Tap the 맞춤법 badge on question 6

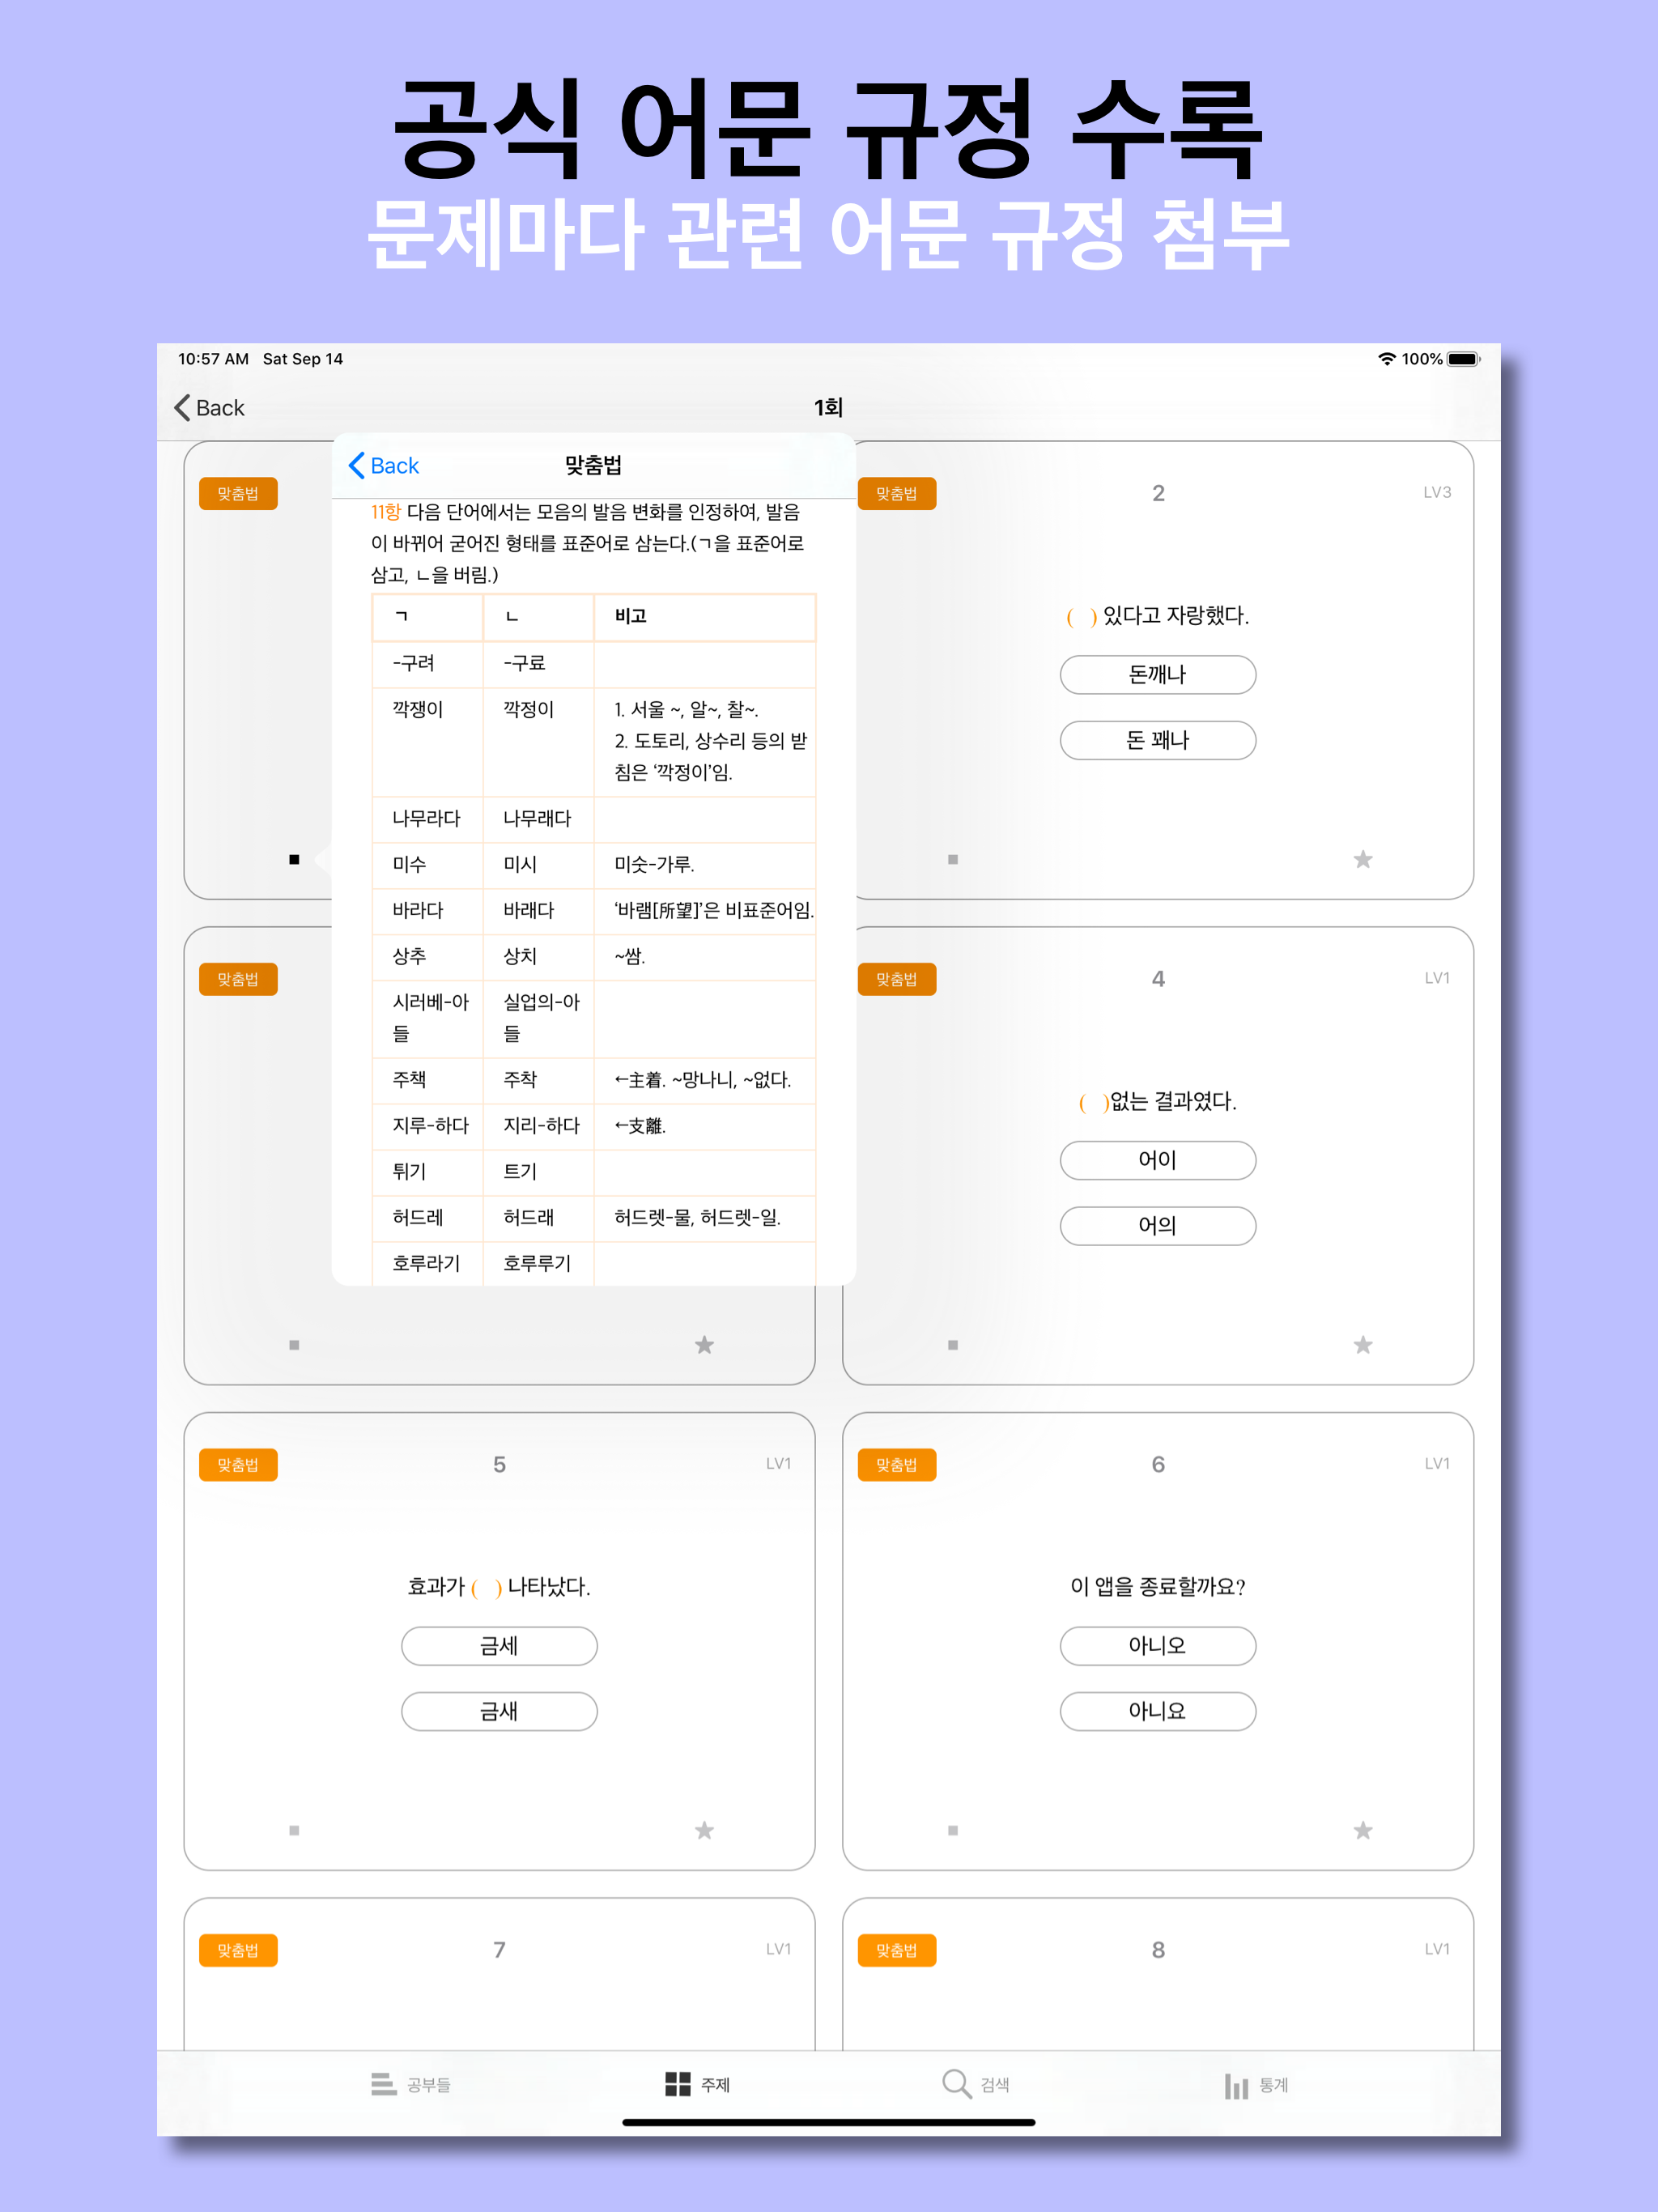[897, 1464]
